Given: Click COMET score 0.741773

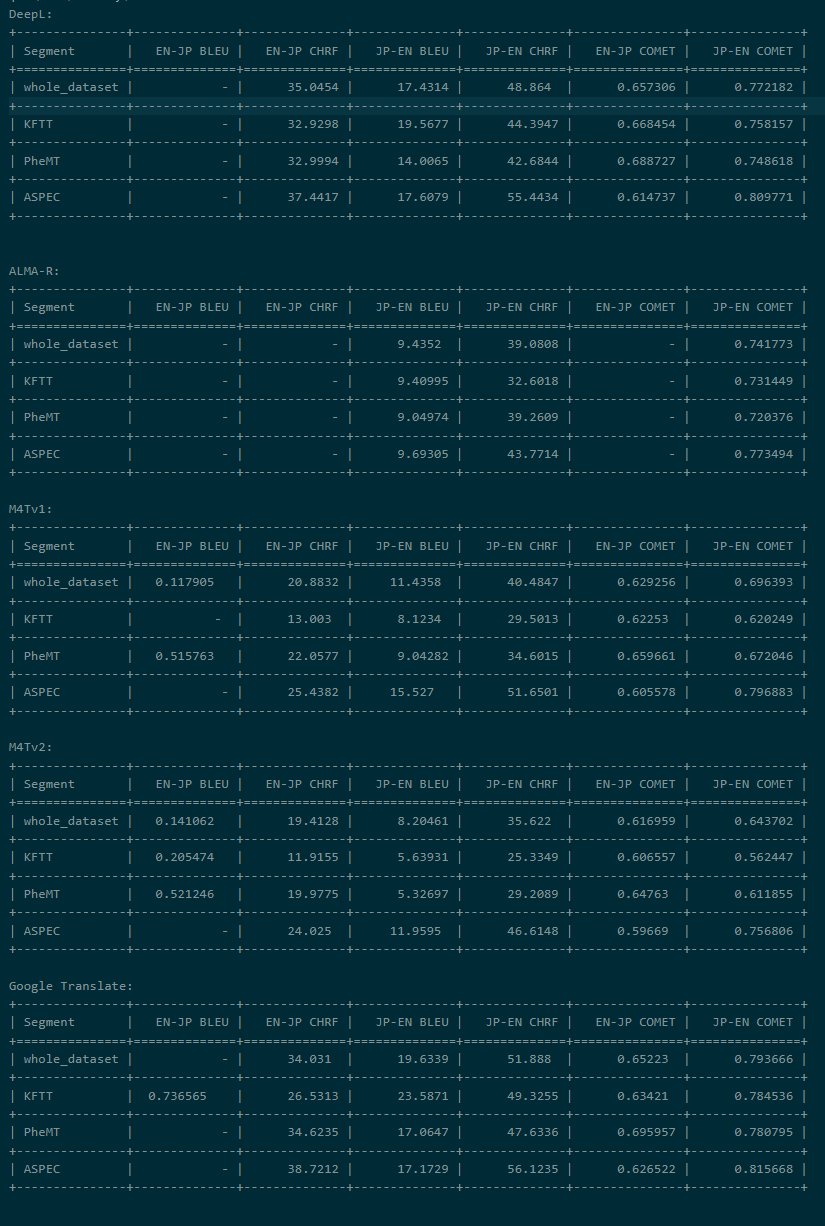Looking at the screenshot, I should [763, 344].
